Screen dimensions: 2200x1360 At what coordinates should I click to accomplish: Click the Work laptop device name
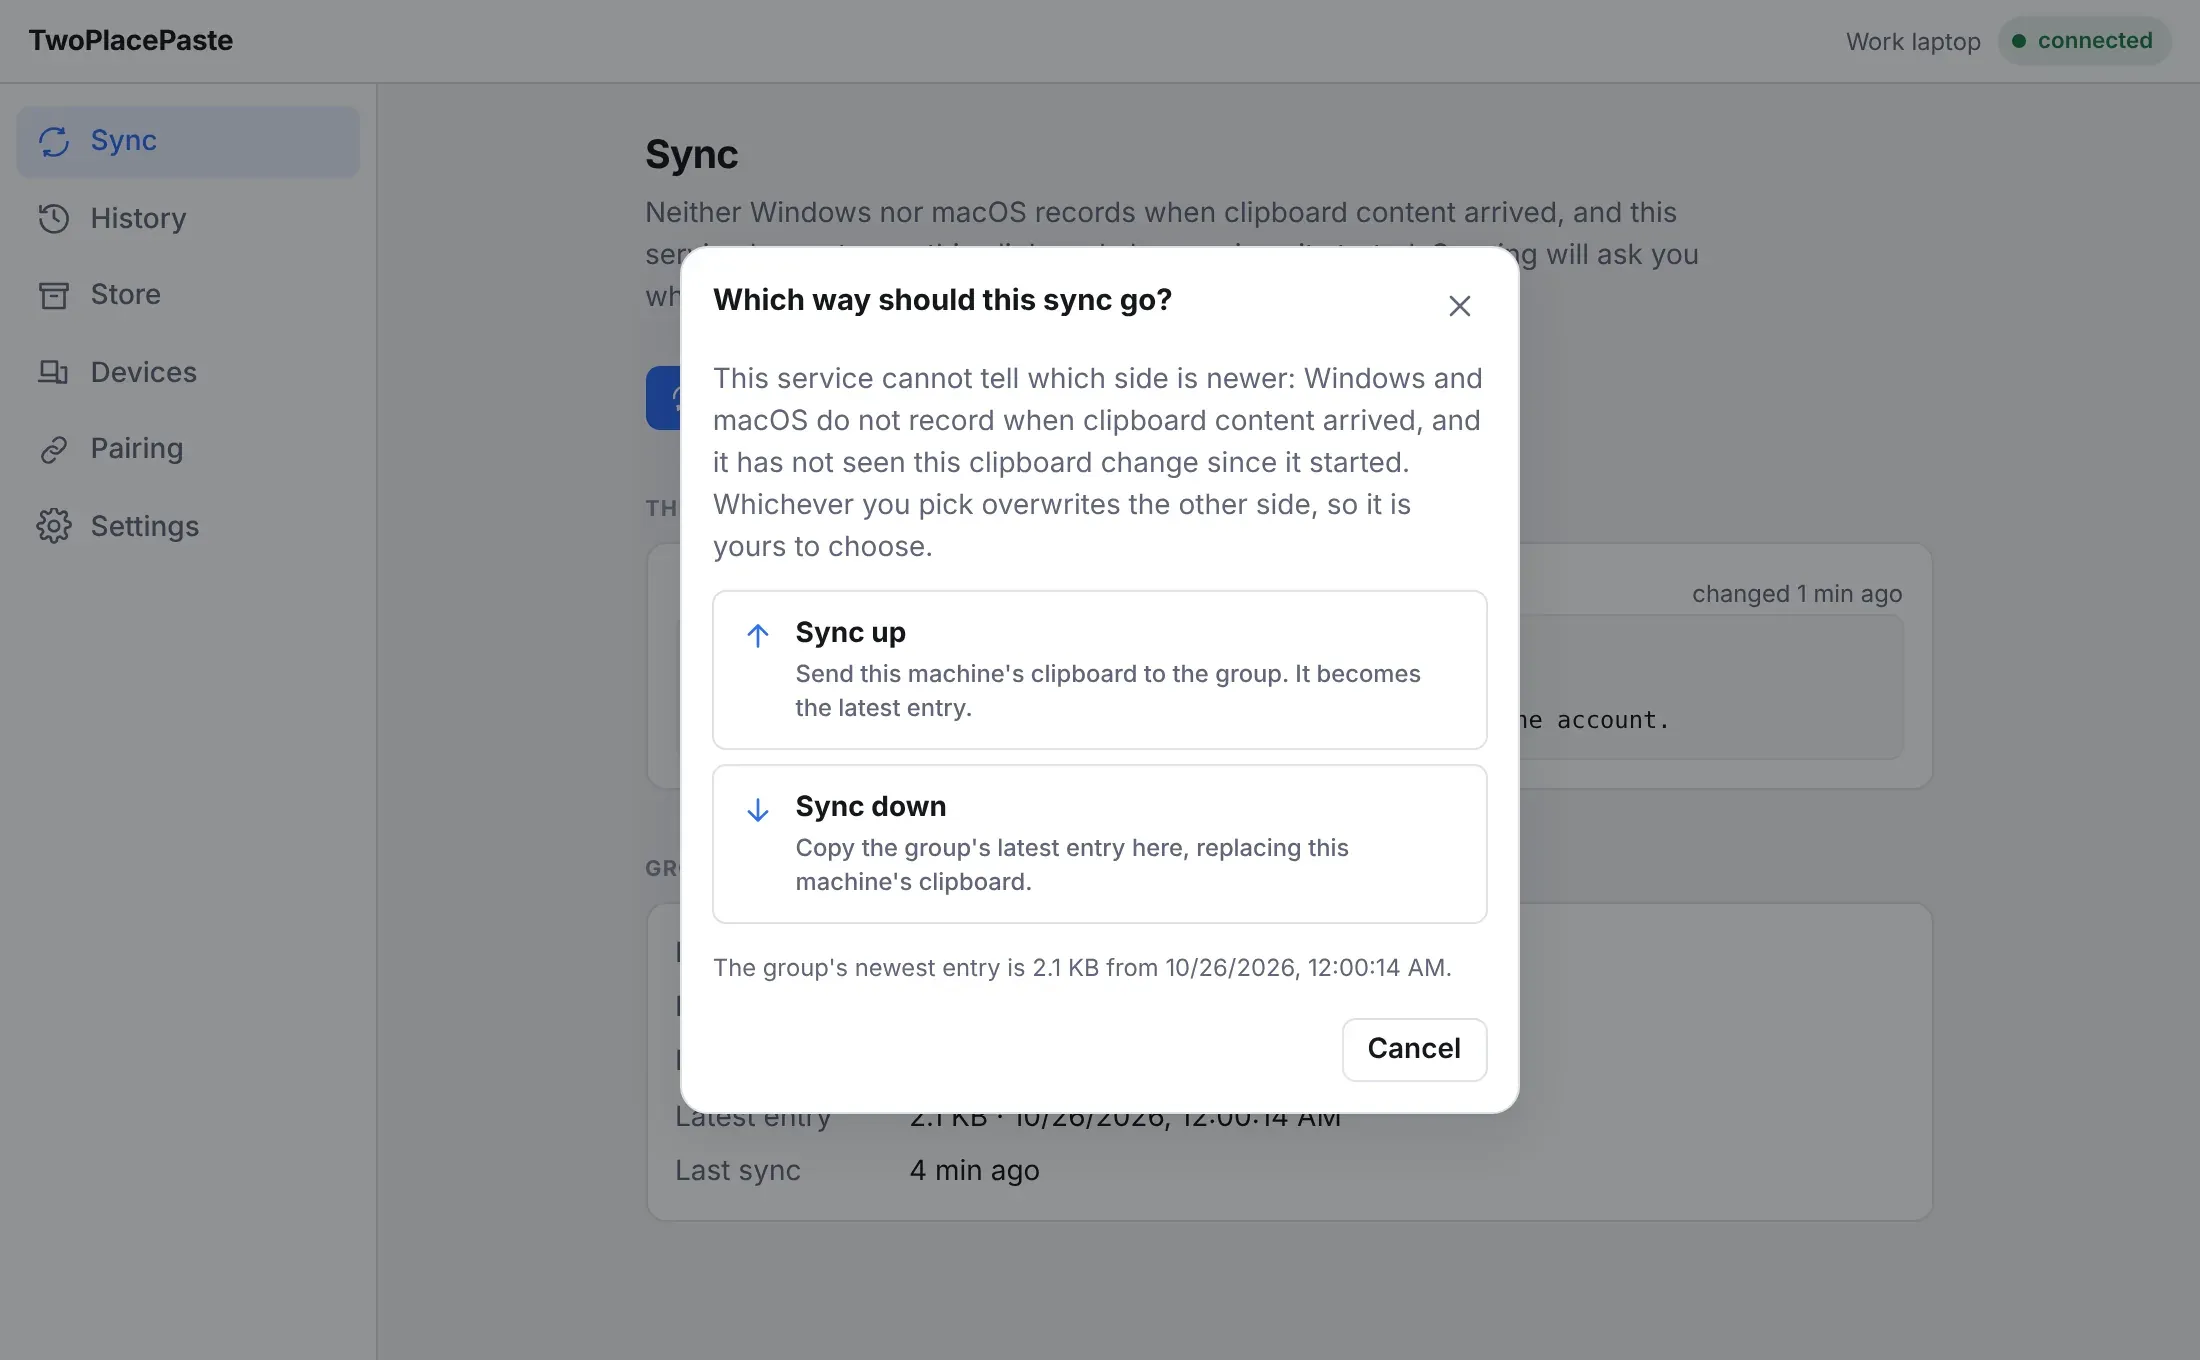tap(1913, 41)
